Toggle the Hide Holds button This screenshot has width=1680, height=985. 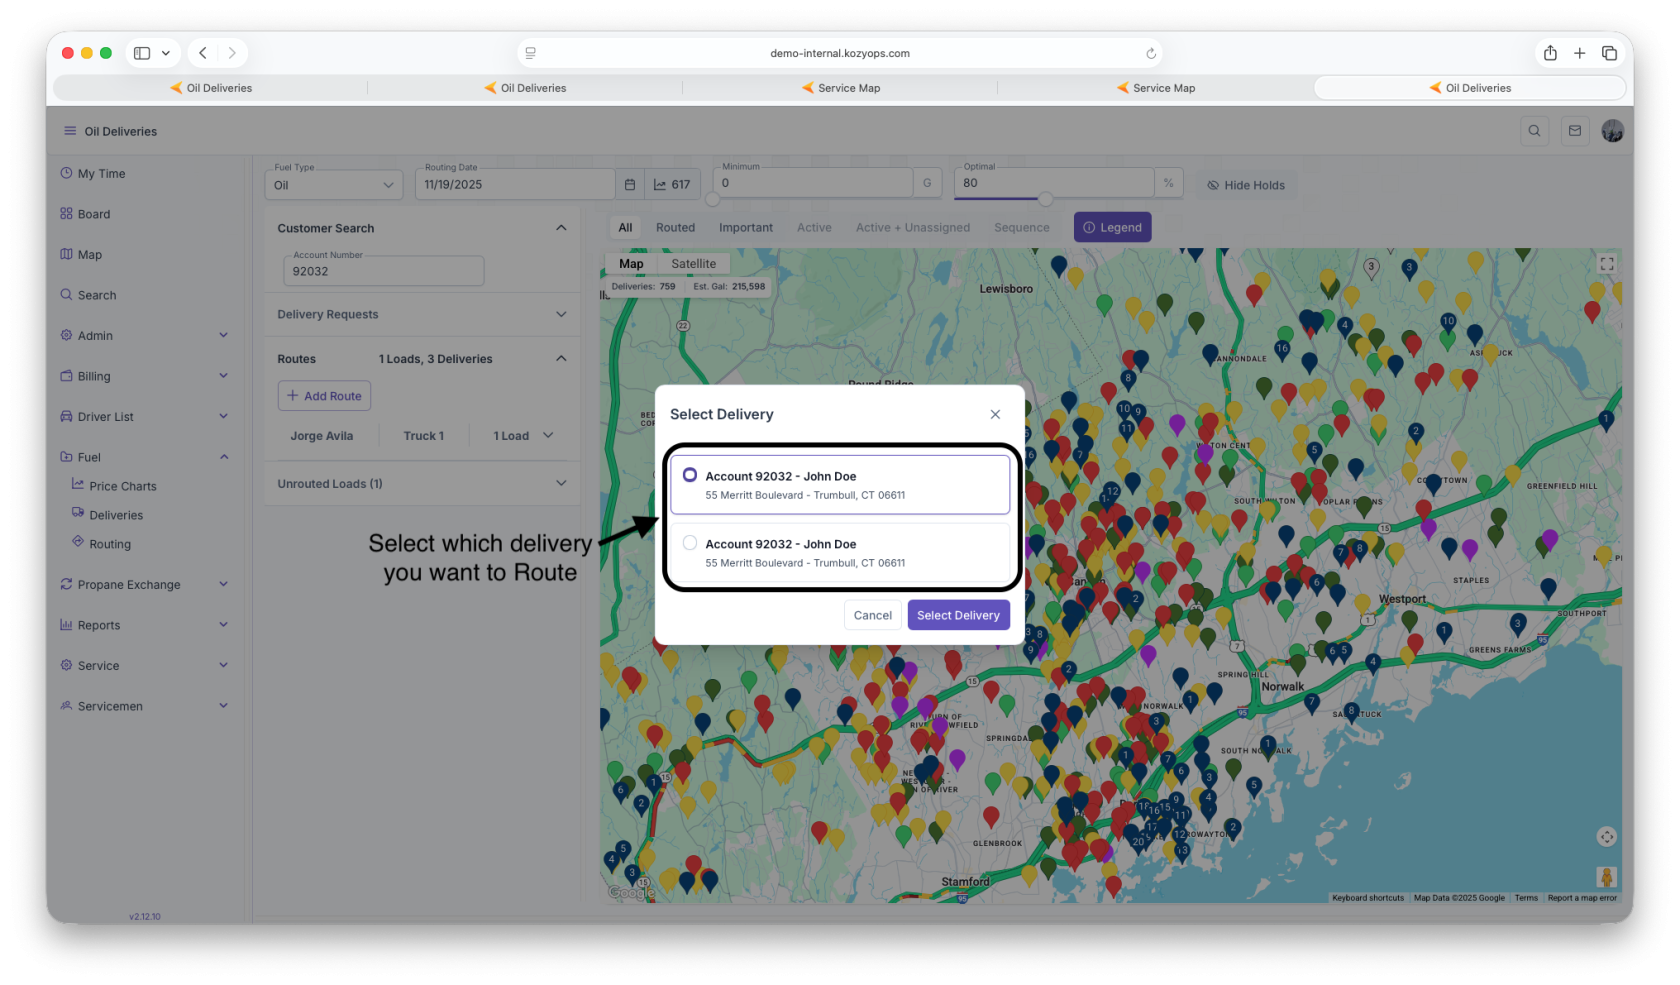[1246, 185]
